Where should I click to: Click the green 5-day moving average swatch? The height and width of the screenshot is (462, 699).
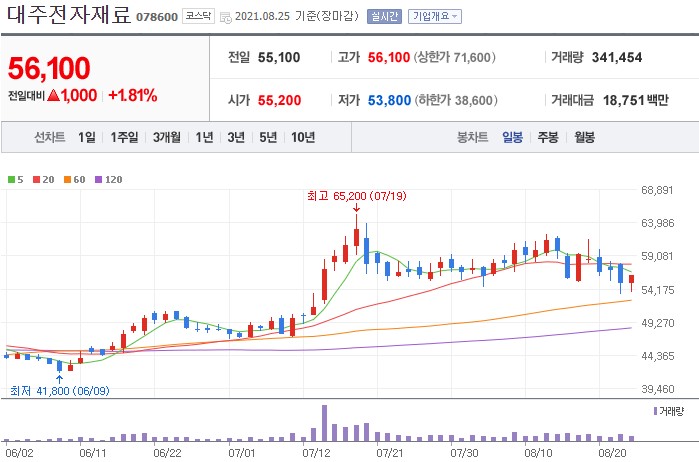(12, 179)
